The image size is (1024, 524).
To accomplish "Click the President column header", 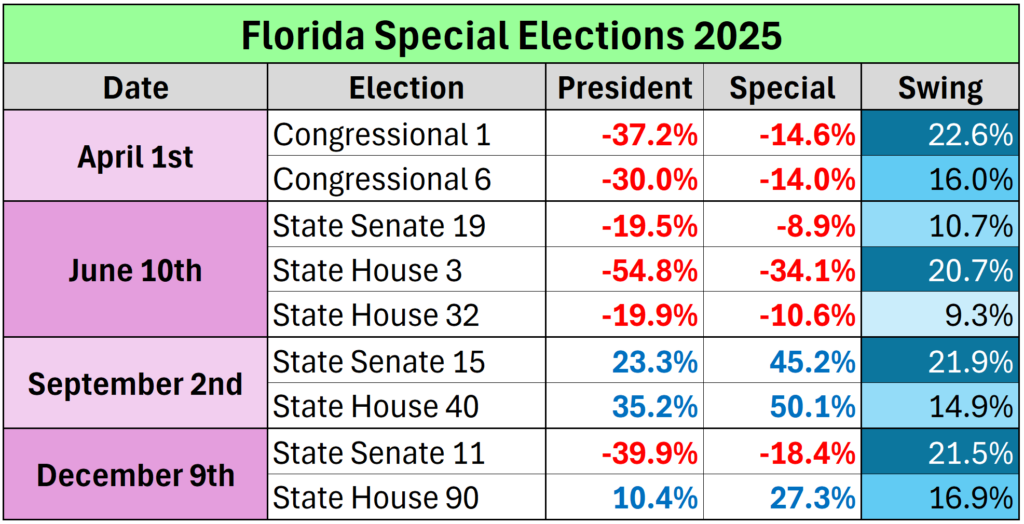I will pos(624,88).
